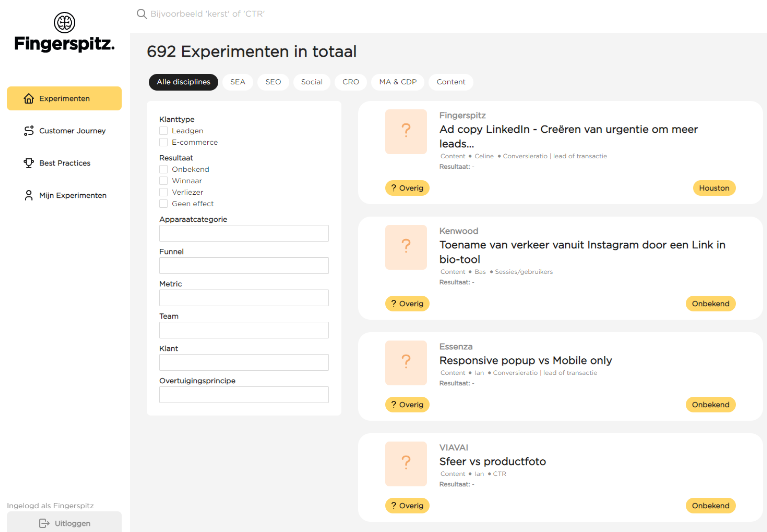
Task: Switch to the SEO discipline tab
Action: pyautogui.click(x=273, y=82)
